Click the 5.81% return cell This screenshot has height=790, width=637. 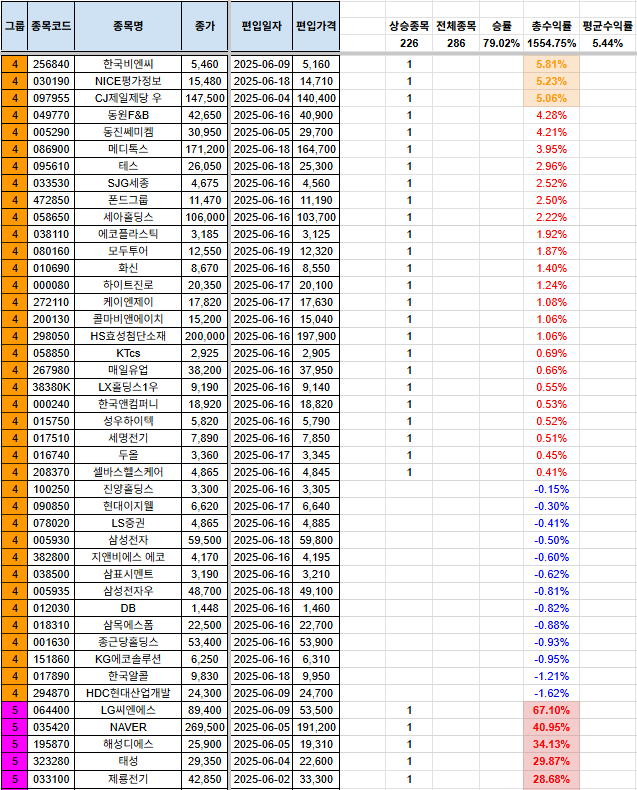point(551,64)
